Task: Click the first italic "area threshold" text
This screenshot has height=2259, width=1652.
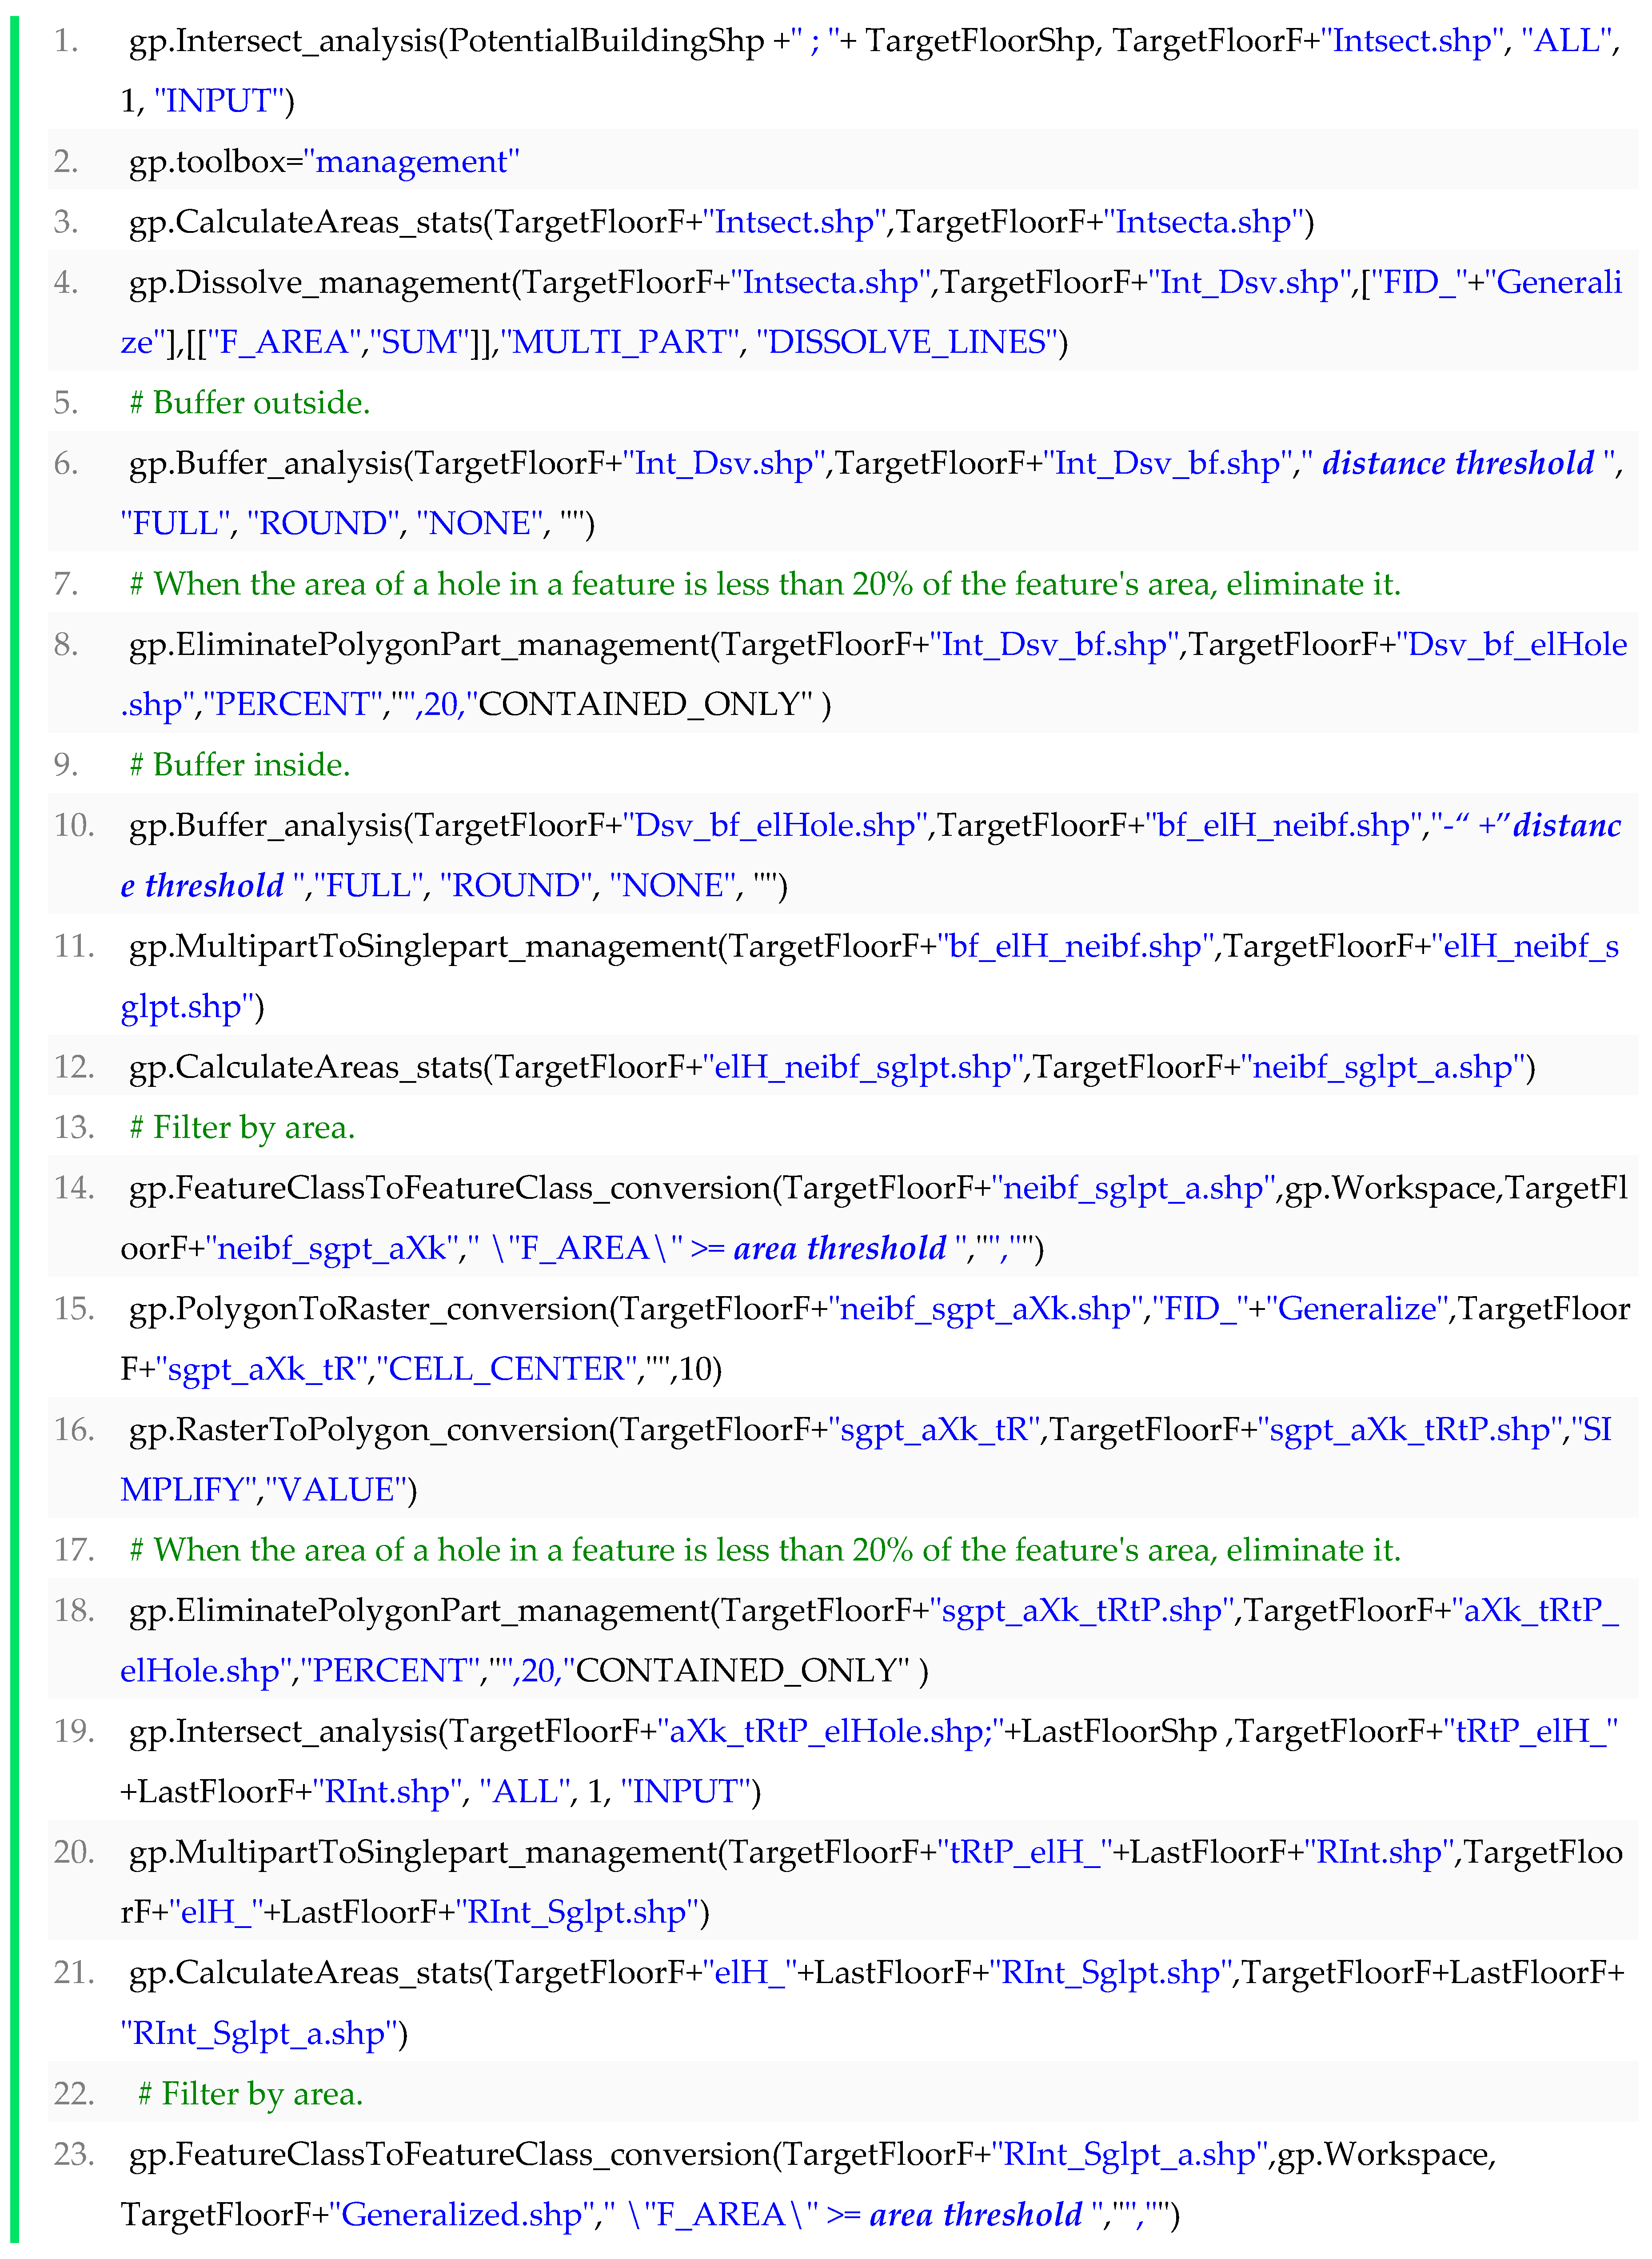Action: (x=840, y=1249)
